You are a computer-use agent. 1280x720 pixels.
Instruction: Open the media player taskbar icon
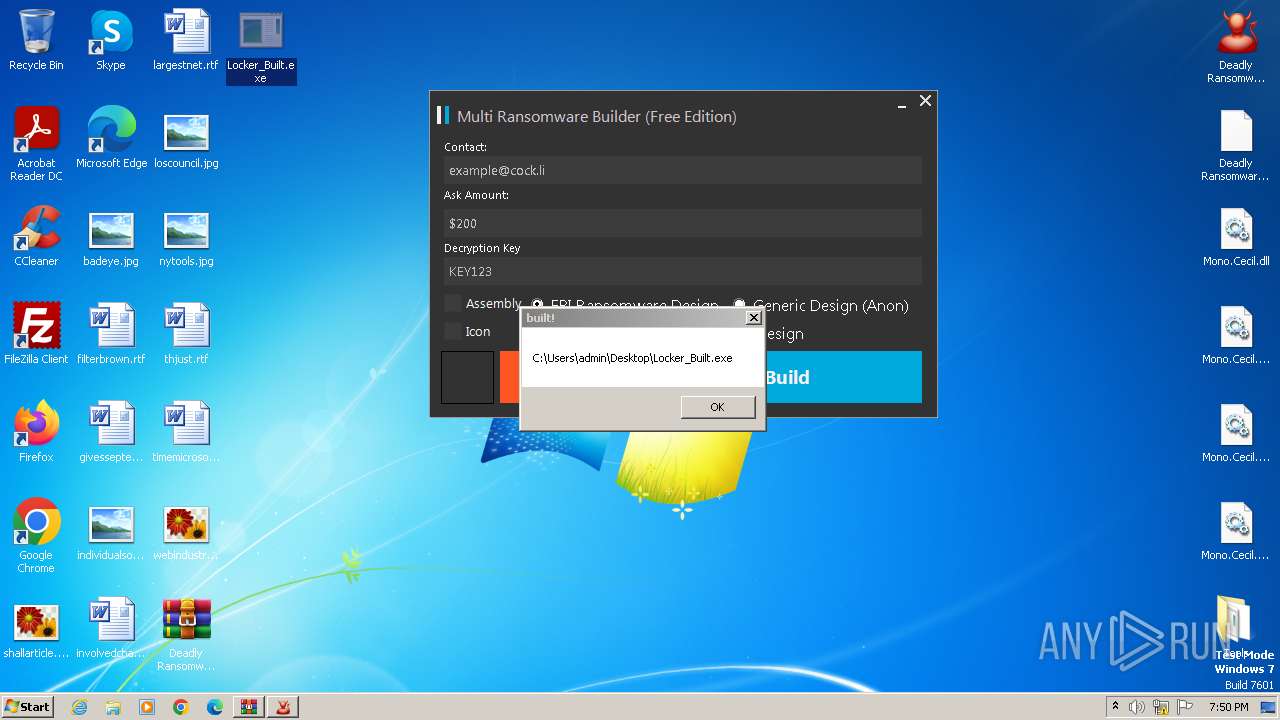147,707
